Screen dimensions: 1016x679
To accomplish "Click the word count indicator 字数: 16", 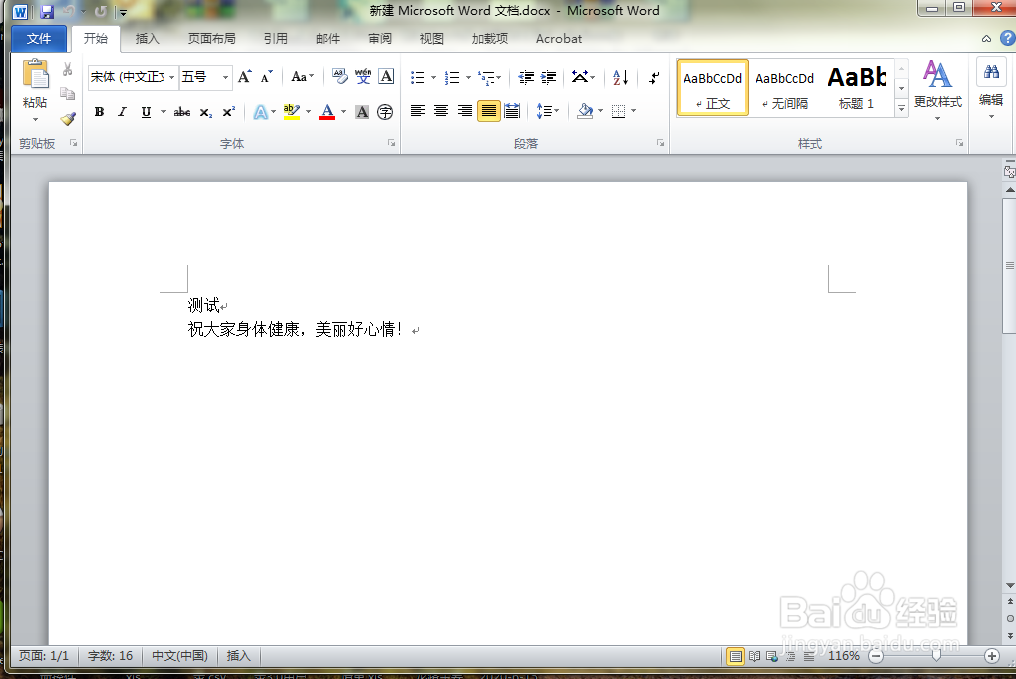I will point(112,656).
